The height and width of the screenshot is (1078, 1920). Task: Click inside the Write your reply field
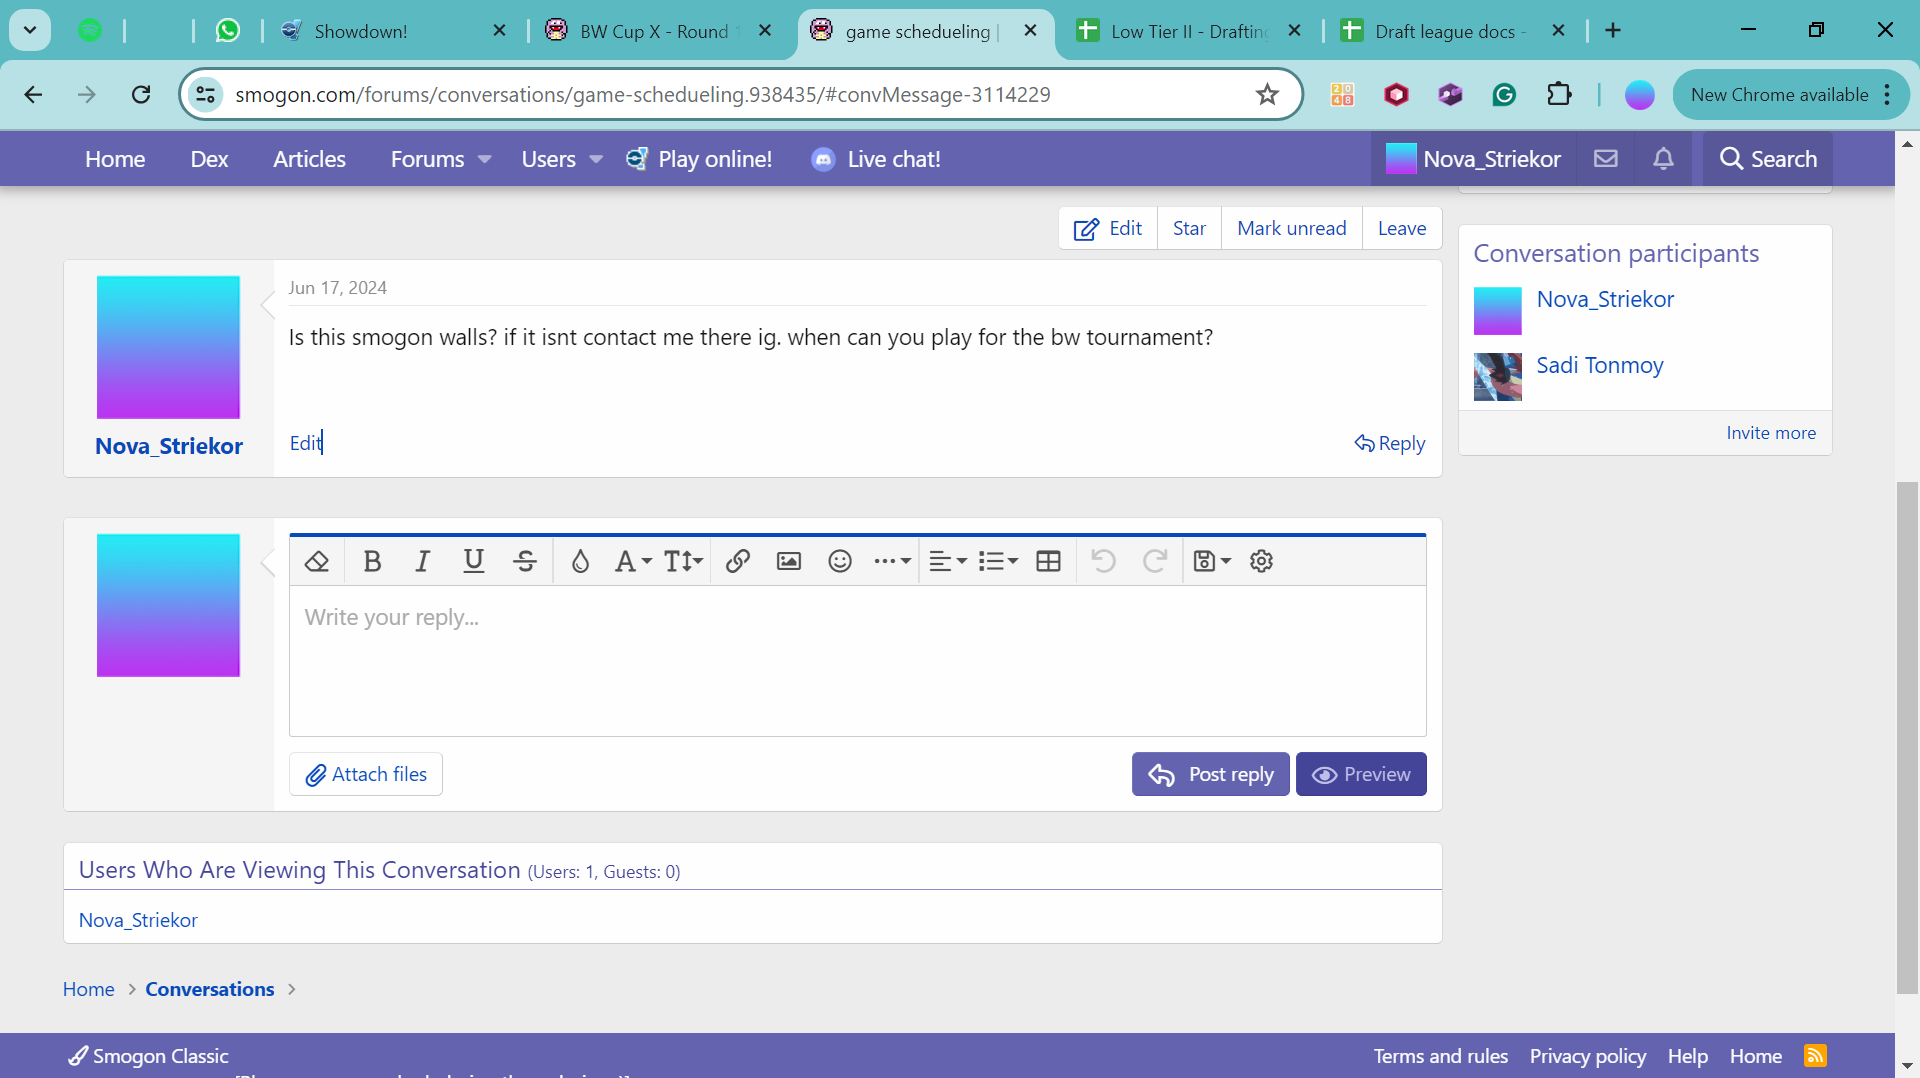pos(857,660)
